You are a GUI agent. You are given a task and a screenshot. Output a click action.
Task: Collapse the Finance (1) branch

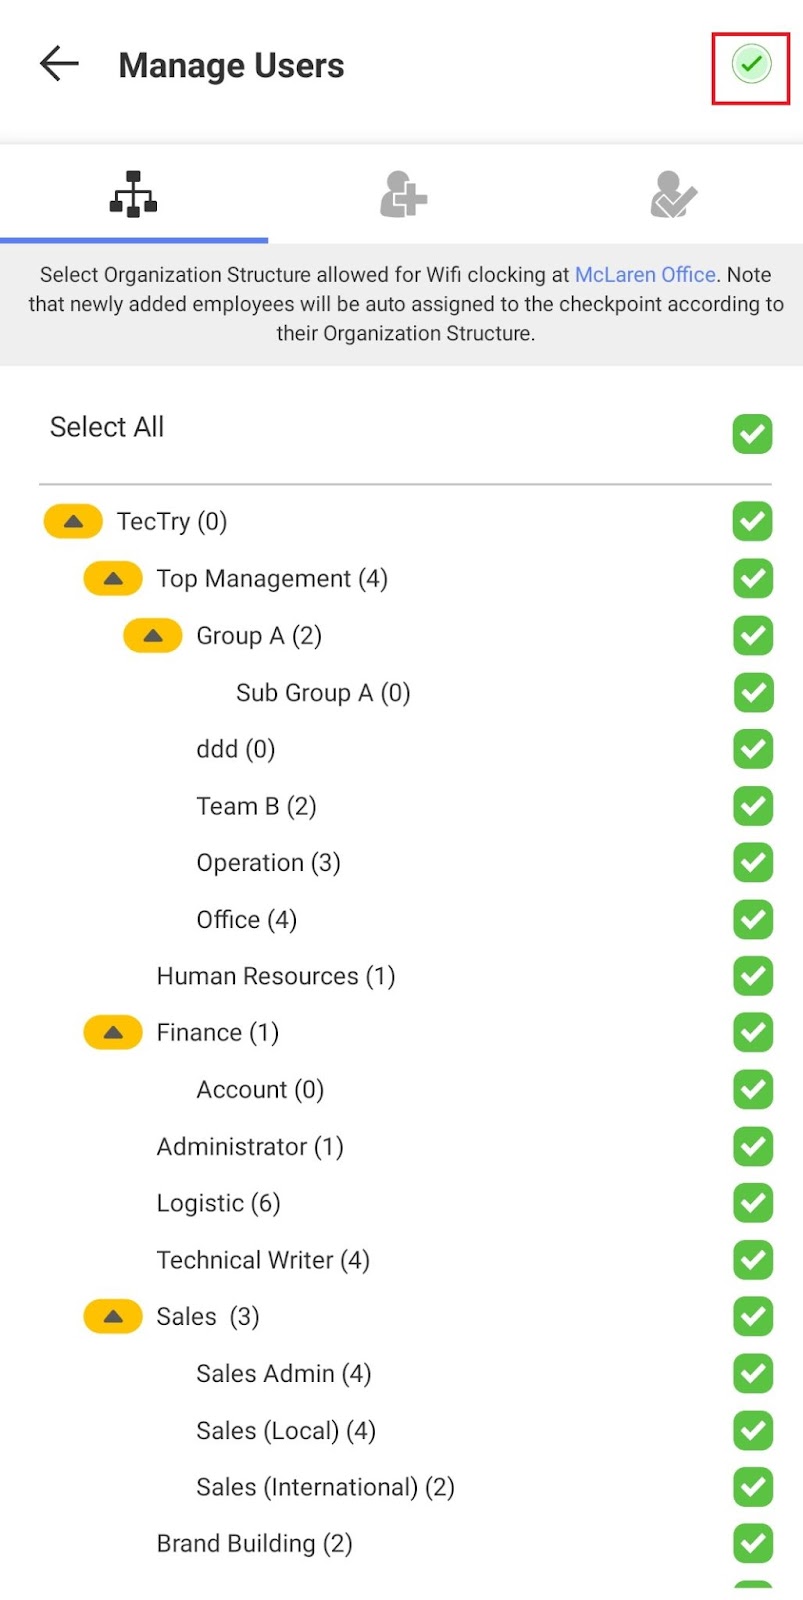click(113, 1032)
